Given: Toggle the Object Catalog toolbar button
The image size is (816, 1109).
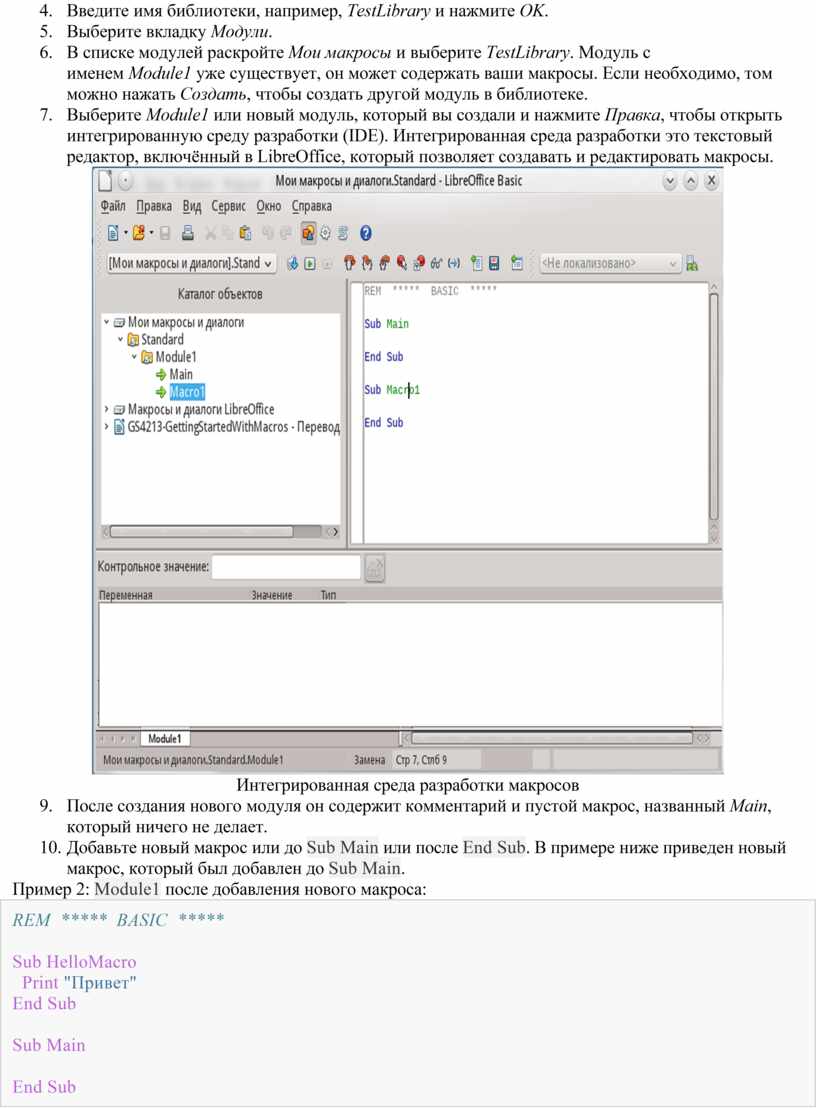Looking at the screenshot, I should tap(308, 233).
